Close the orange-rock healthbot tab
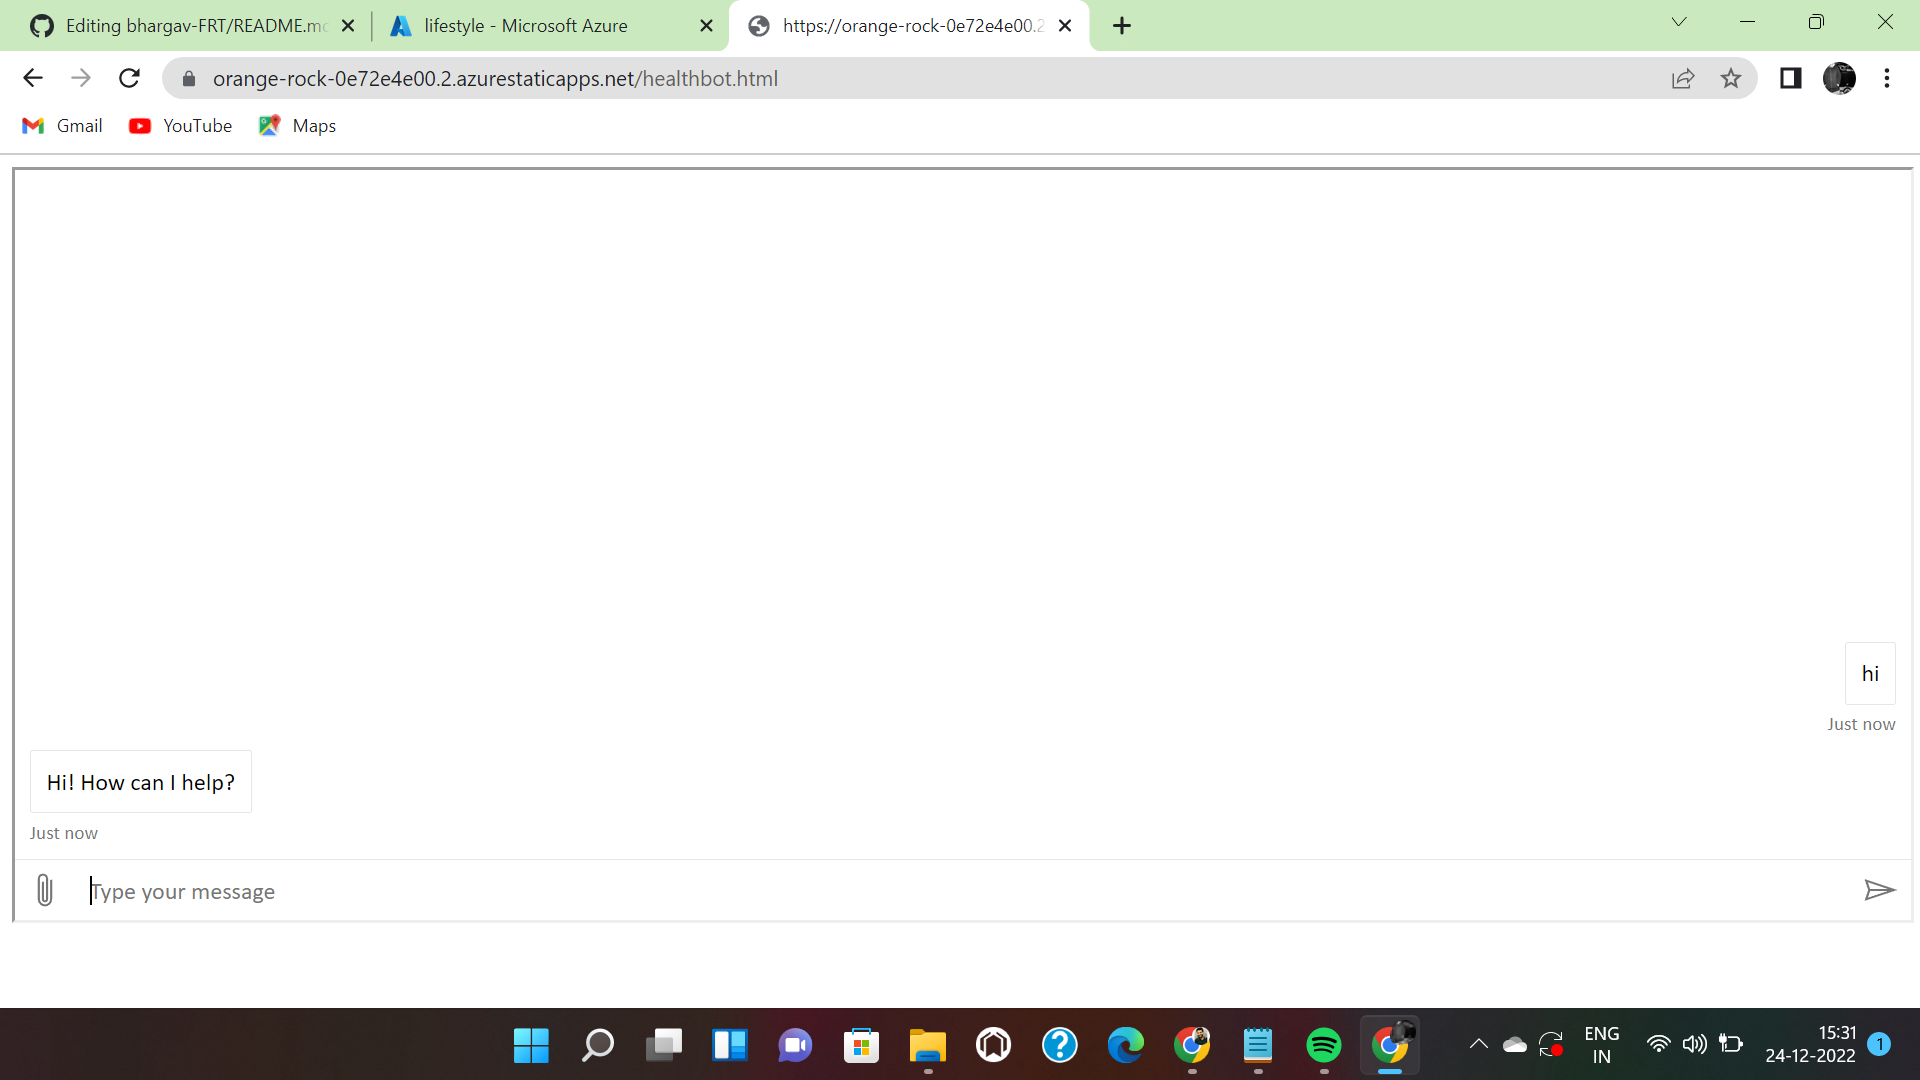 1065,26
